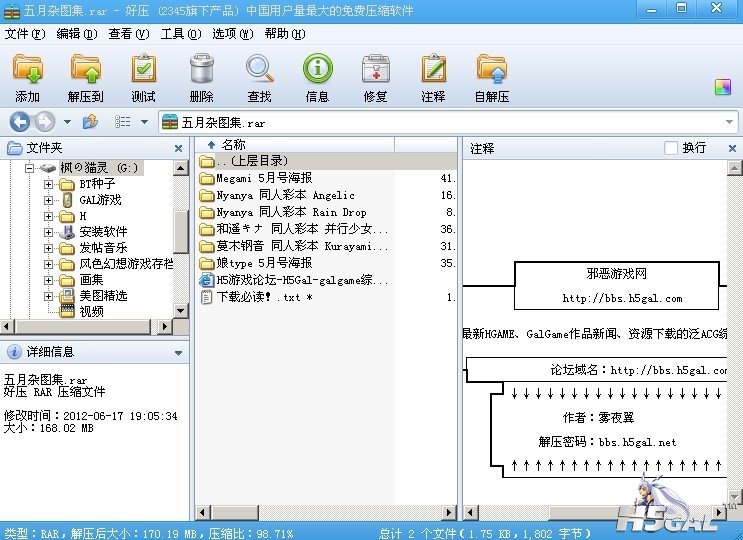Open the view mode dropdown arrow

click(144, 122)
